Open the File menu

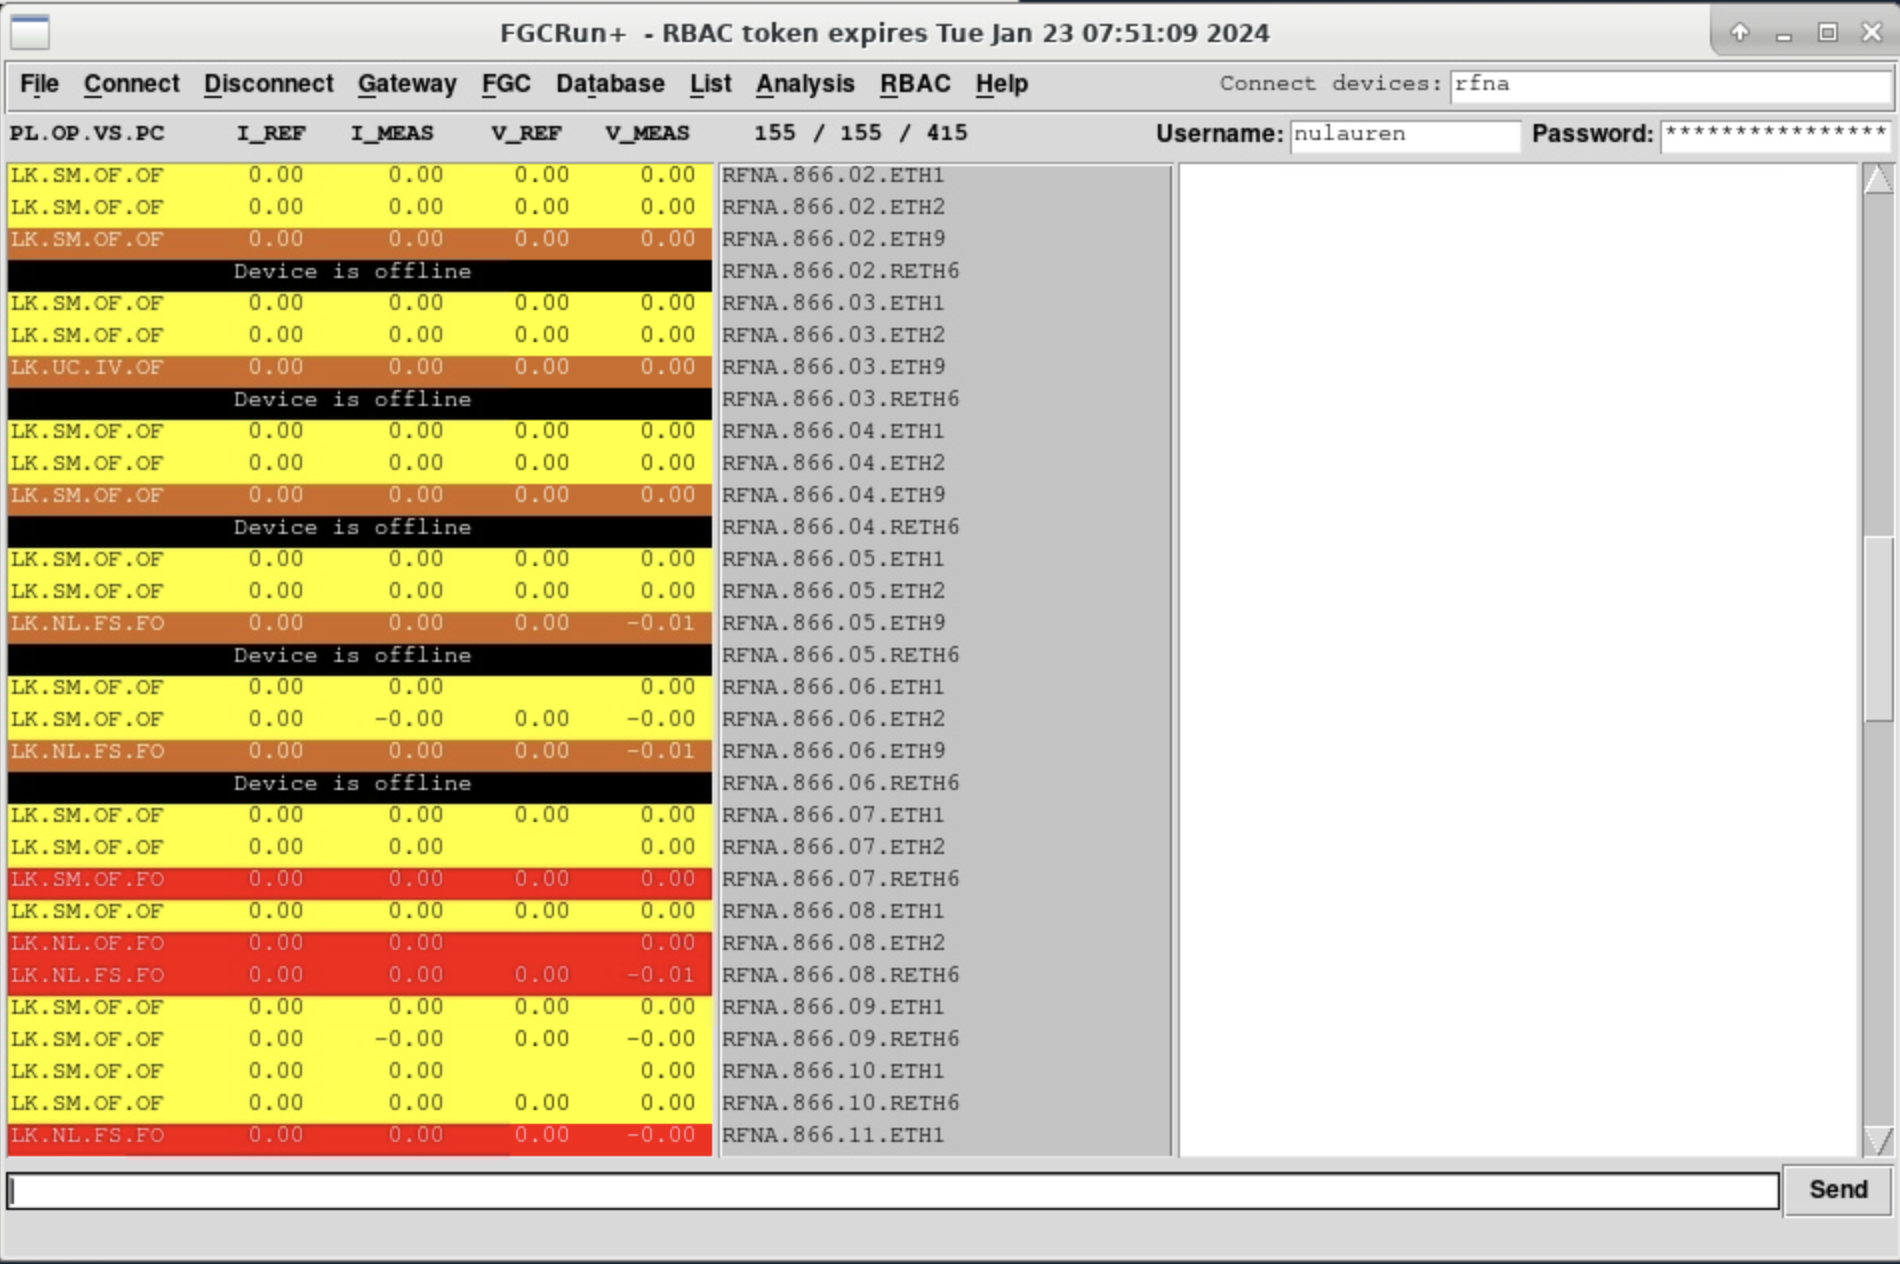[x=39, y=84]
